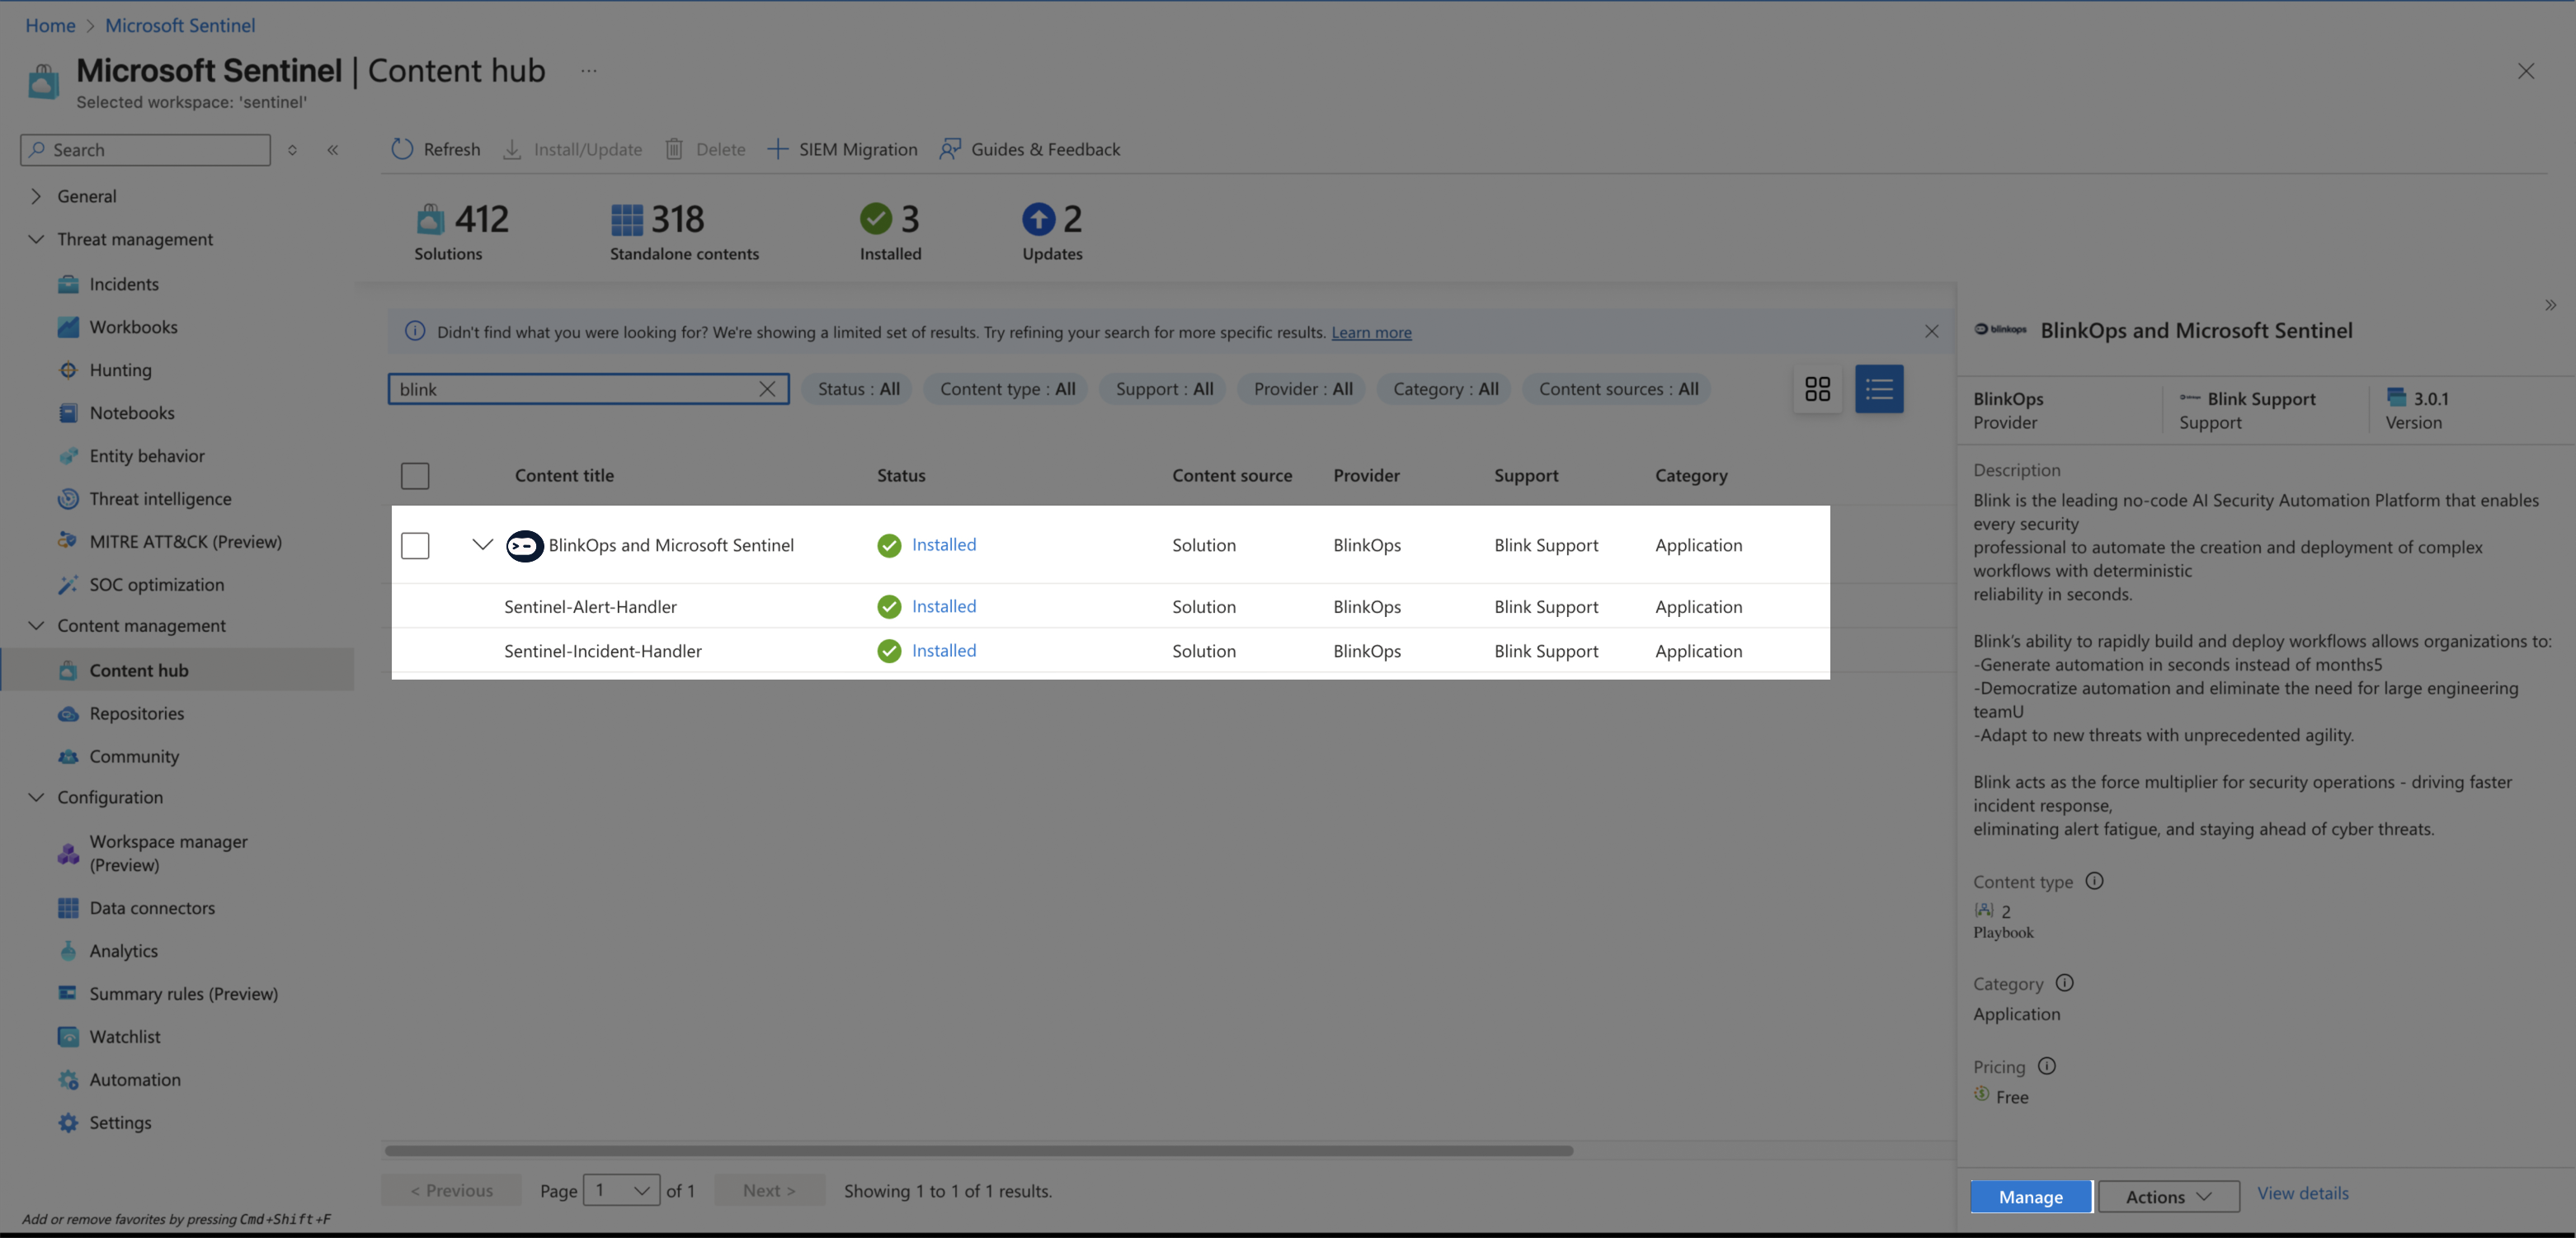Clear the blink search text
This screenshot has width=2576, height=1238.
[x=767, y=389]
